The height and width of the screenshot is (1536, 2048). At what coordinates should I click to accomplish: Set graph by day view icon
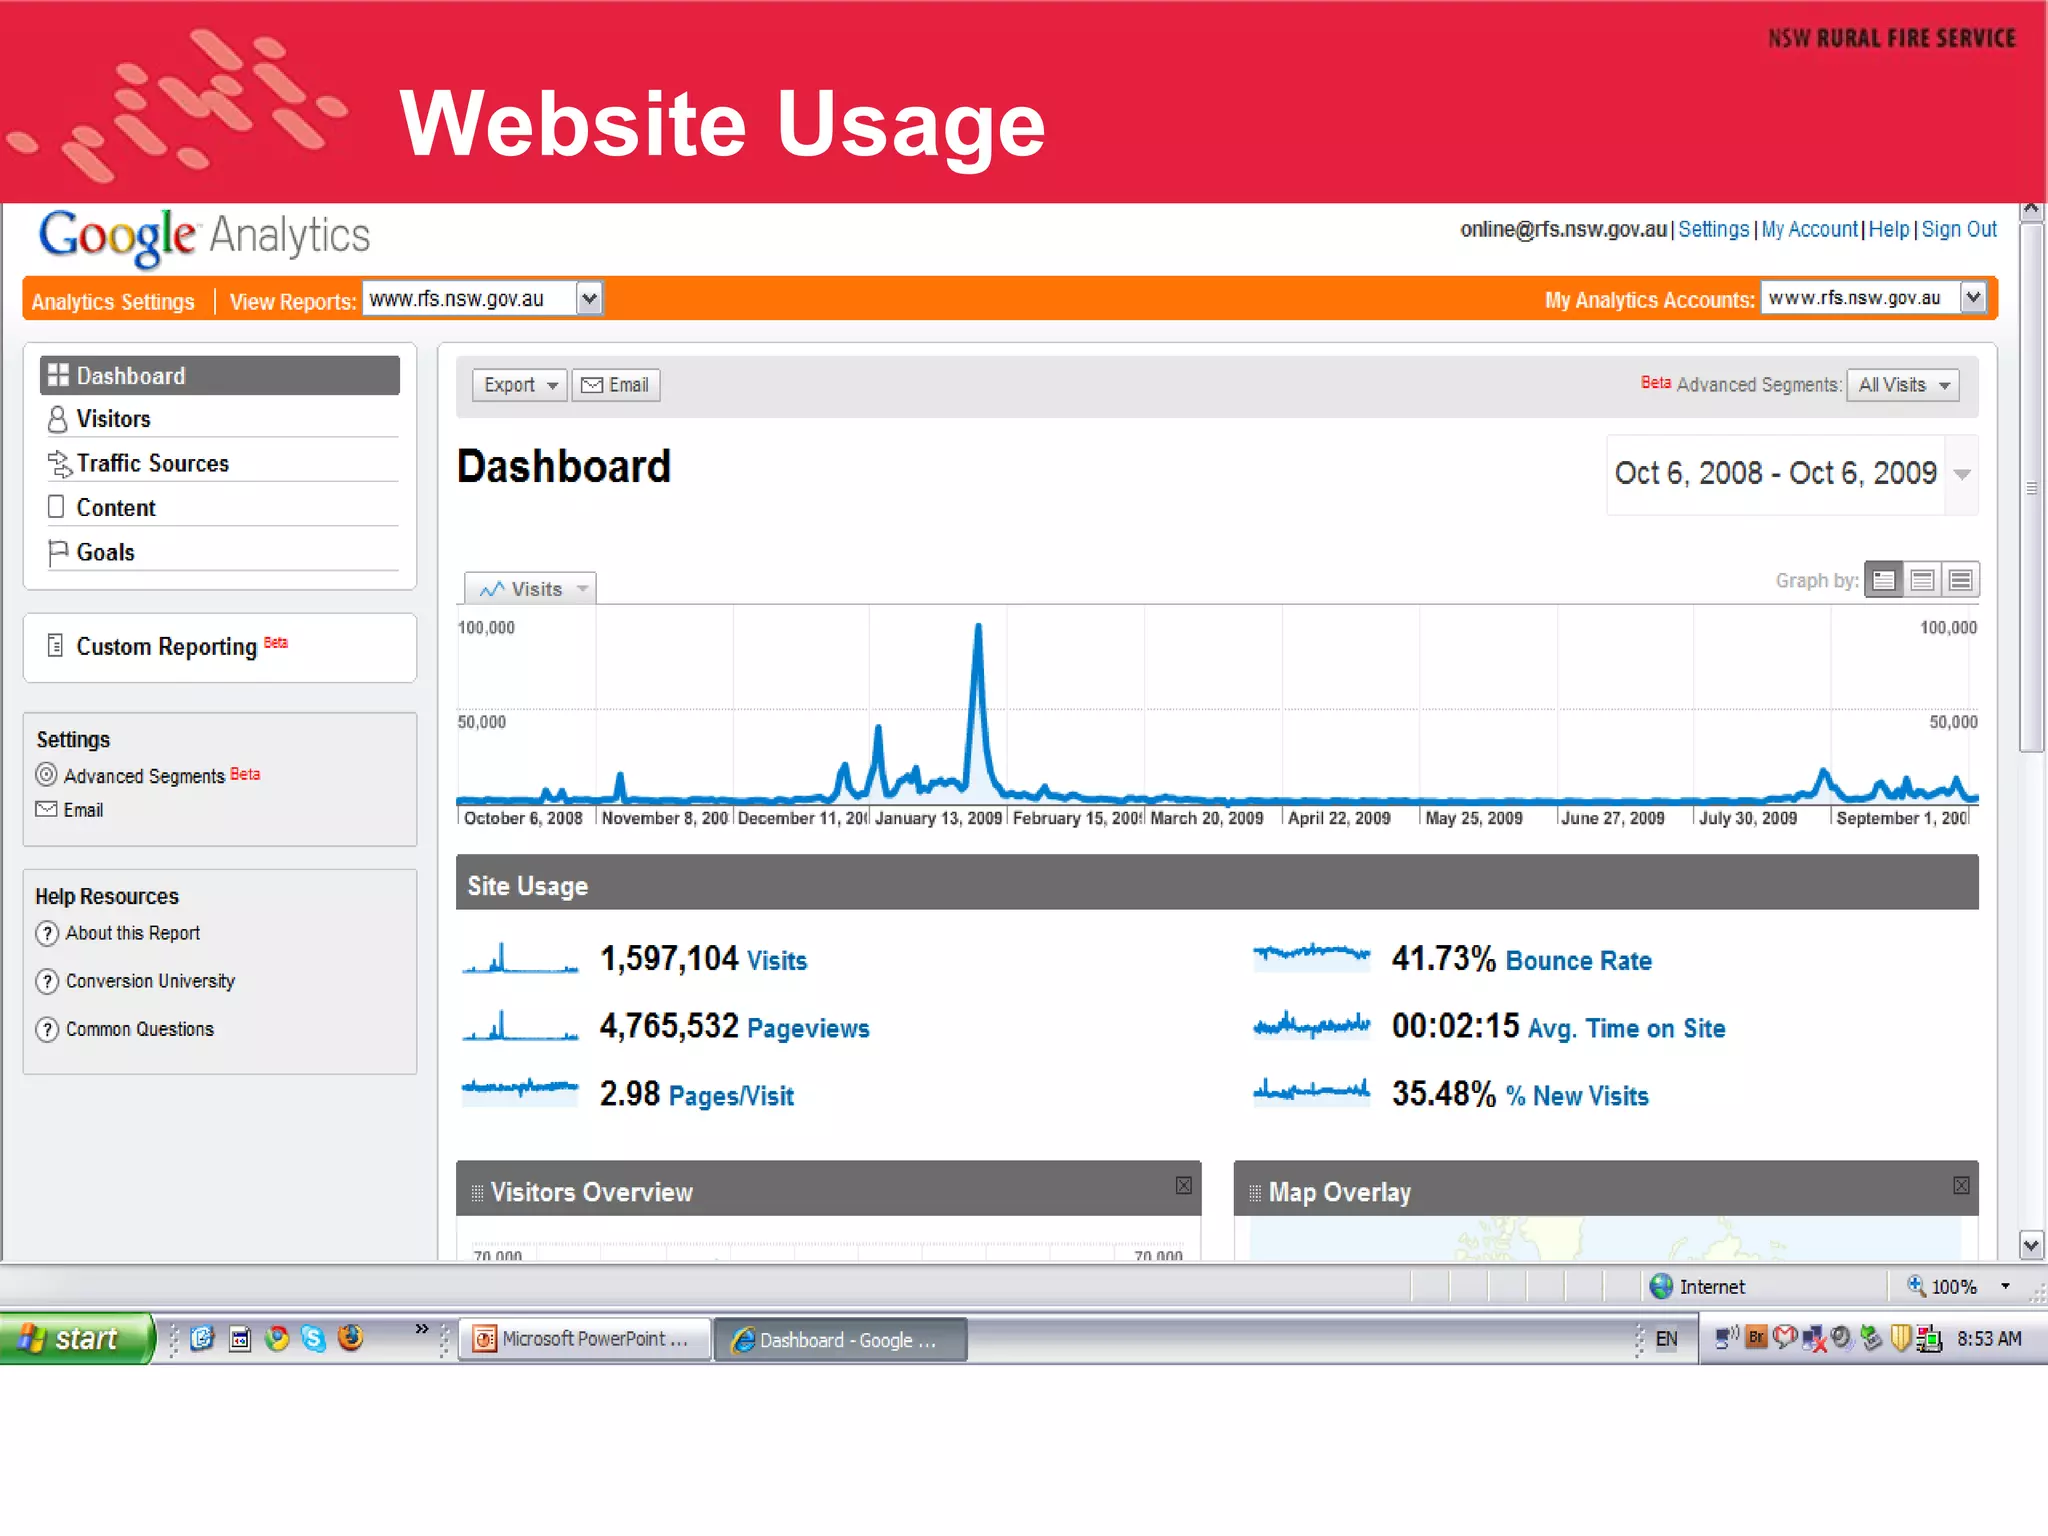pyautogui.click(x=1884, y=580)
